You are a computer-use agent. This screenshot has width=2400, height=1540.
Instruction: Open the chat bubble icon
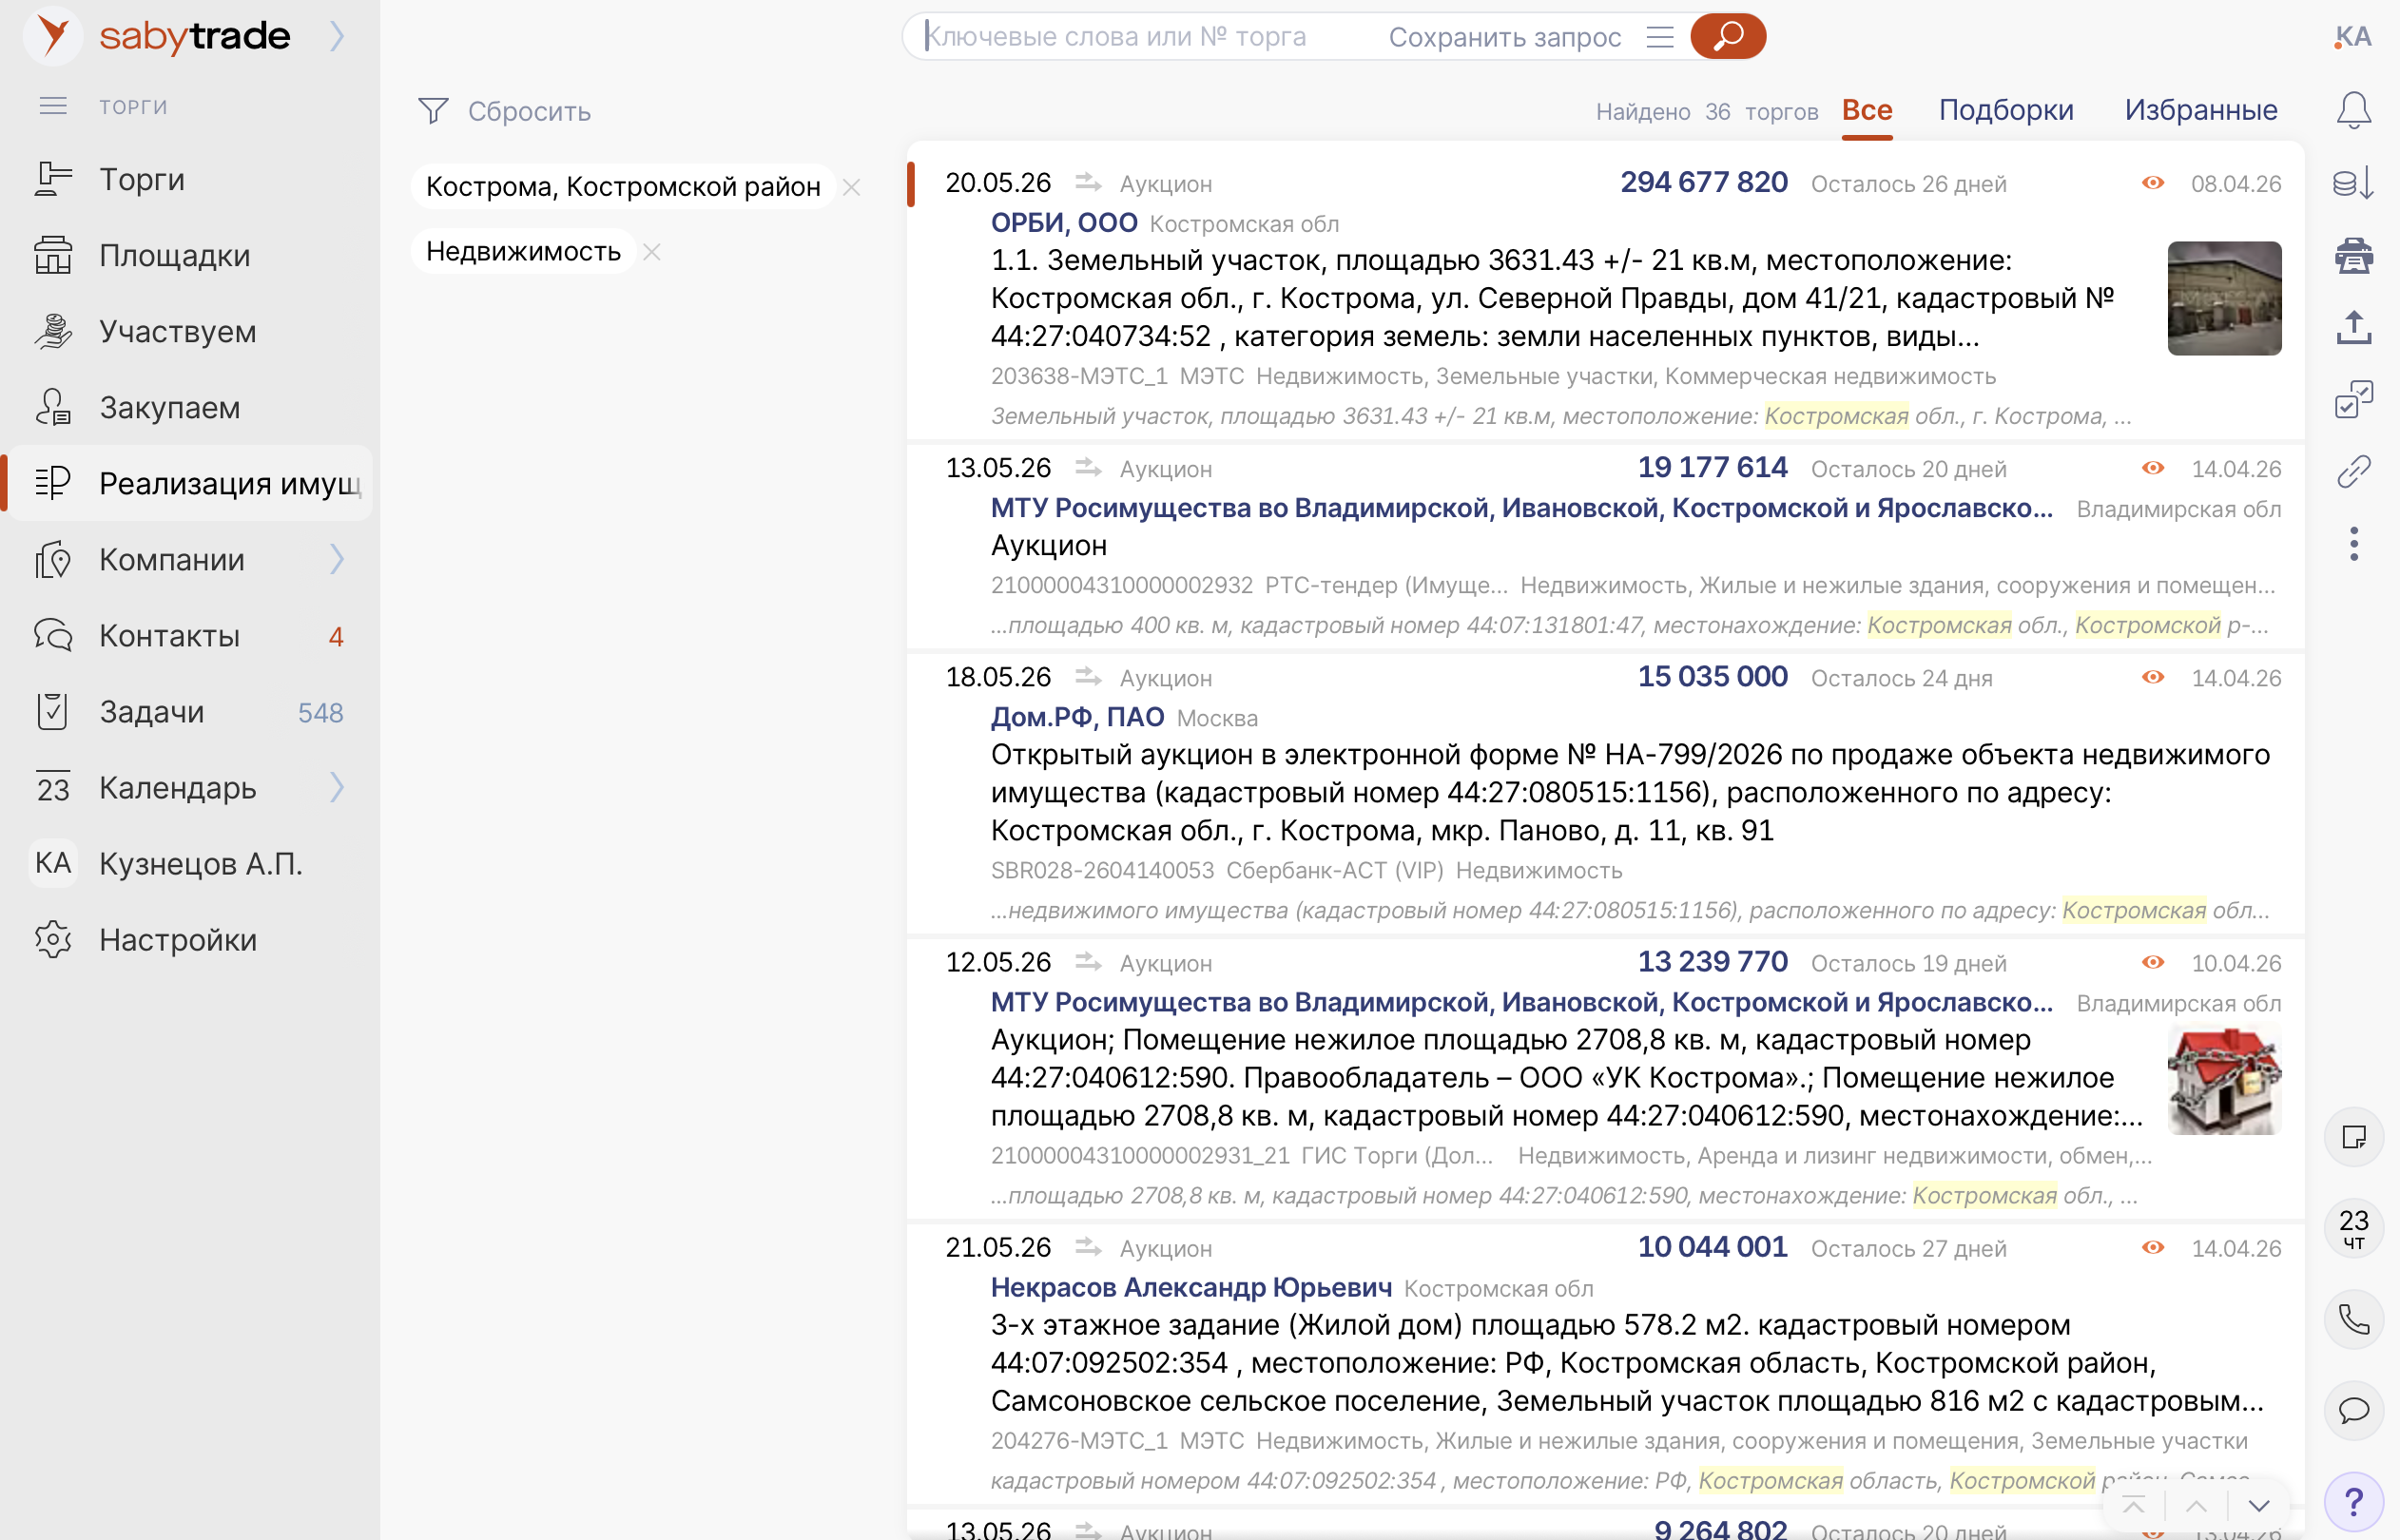coord(2354,1410)
